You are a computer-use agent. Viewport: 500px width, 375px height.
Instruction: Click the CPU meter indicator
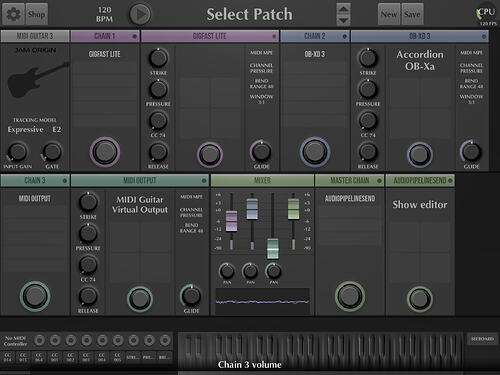coord(486,13)
